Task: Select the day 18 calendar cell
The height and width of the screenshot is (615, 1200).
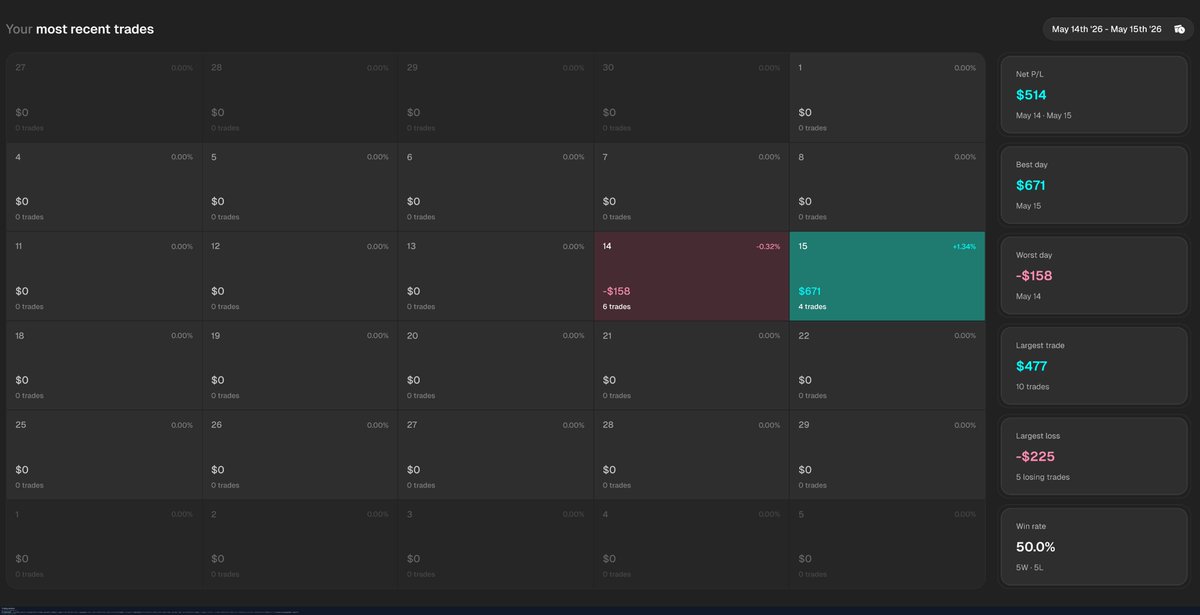Action: click(x=104, y=366)
